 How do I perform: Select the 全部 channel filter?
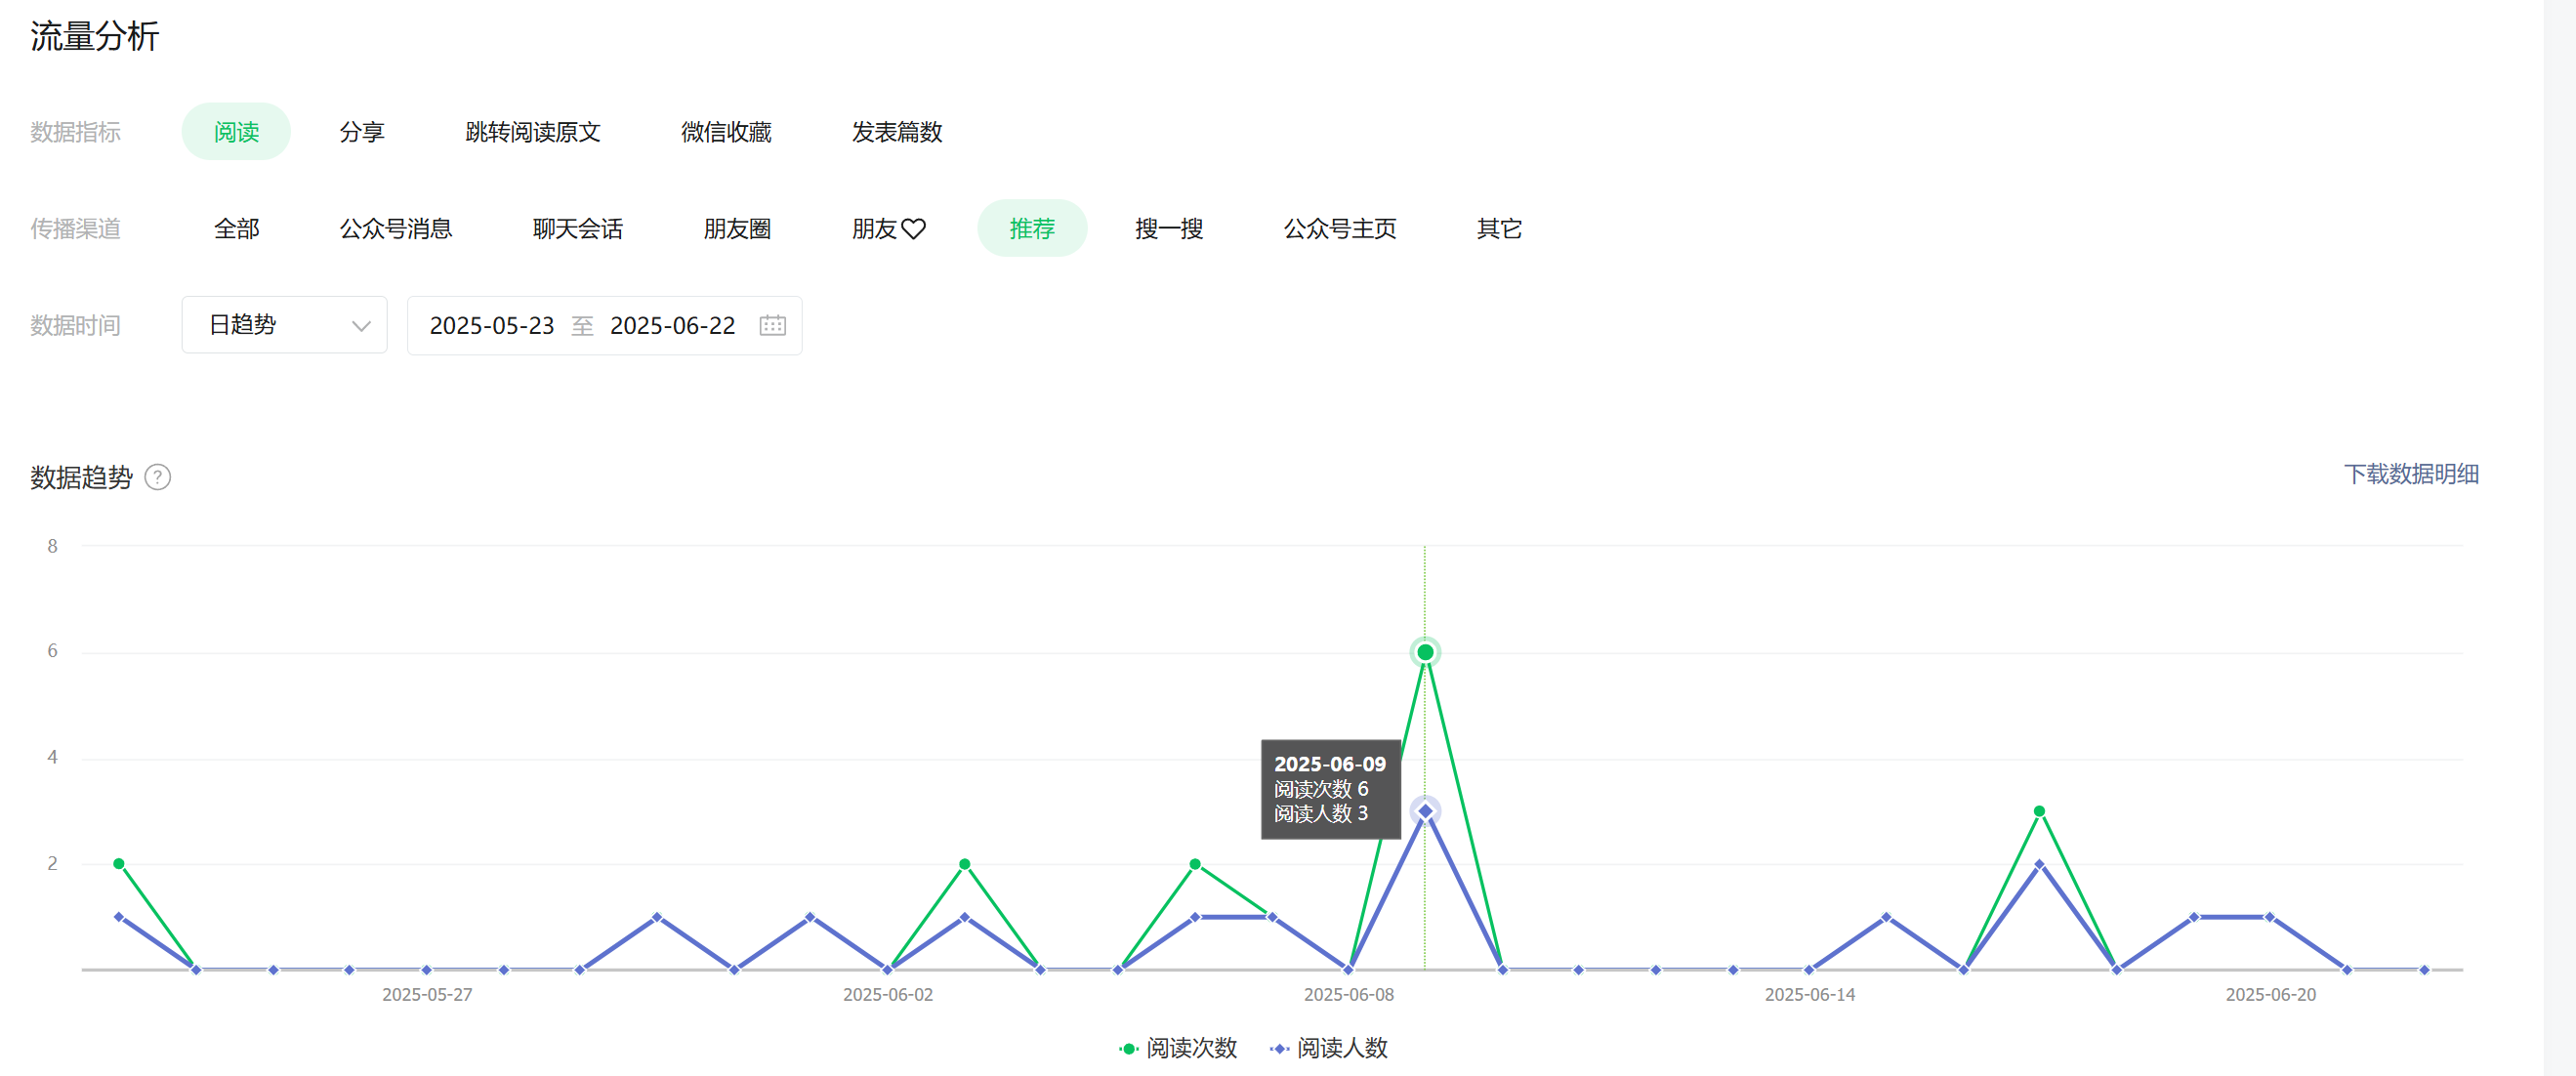(x=236, y=229)
